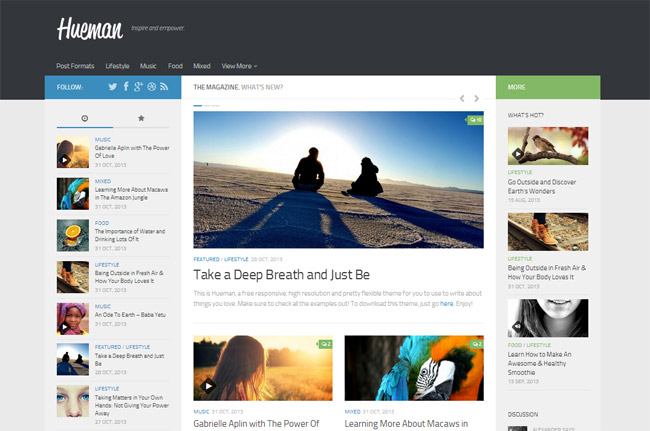The image size is (650, 431).
Task: Click MUSIC category under sunset girl card
Action: pos(201,412)
